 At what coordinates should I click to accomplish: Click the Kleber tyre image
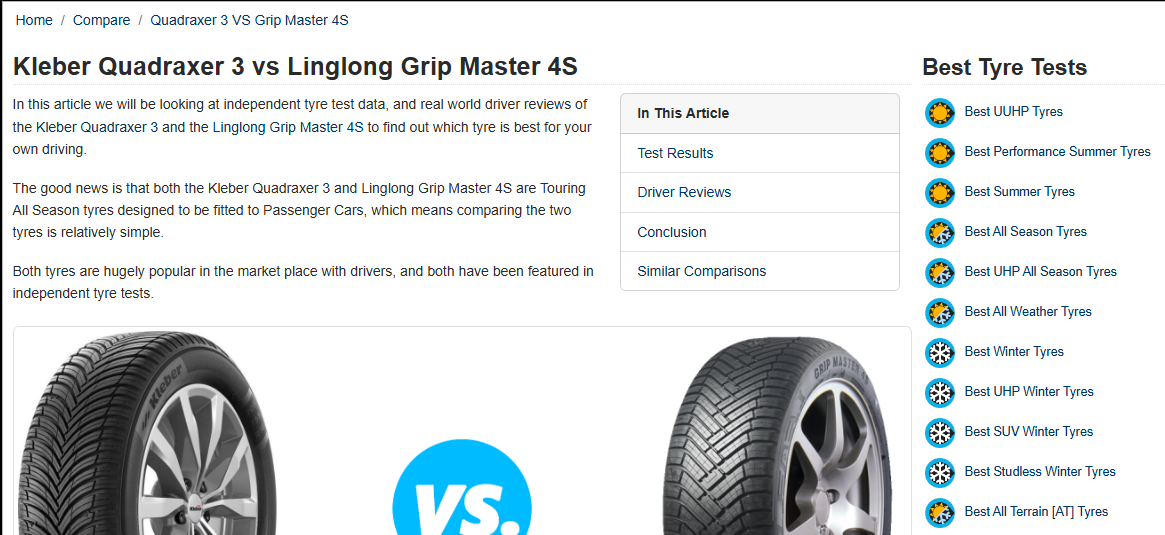point(146,433)
